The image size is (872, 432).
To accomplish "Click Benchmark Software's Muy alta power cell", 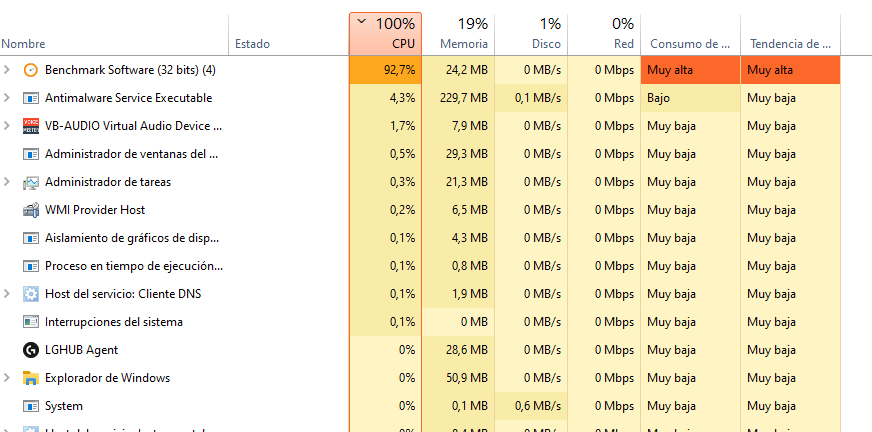I will pos(691,70).
